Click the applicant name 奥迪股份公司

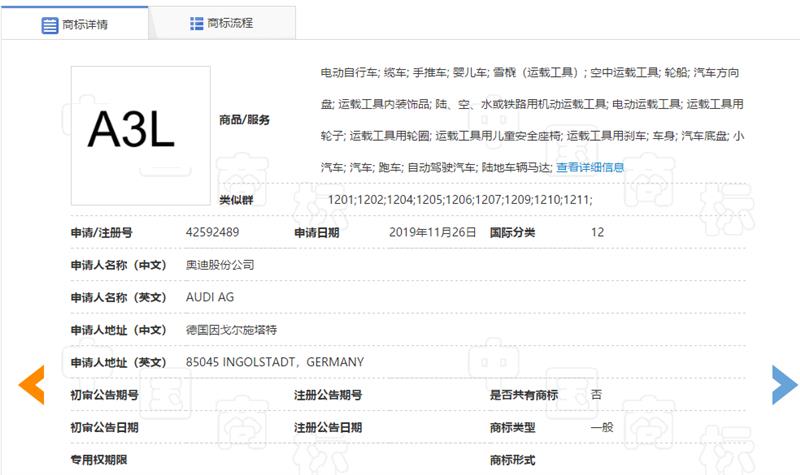[x=220, y=265]
